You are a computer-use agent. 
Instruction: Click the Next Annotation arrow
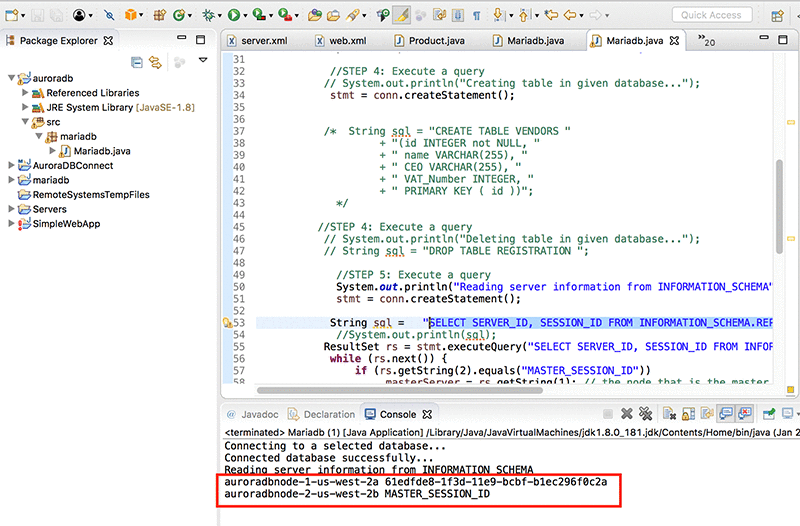pyautogui.click(x=498, y=15)
